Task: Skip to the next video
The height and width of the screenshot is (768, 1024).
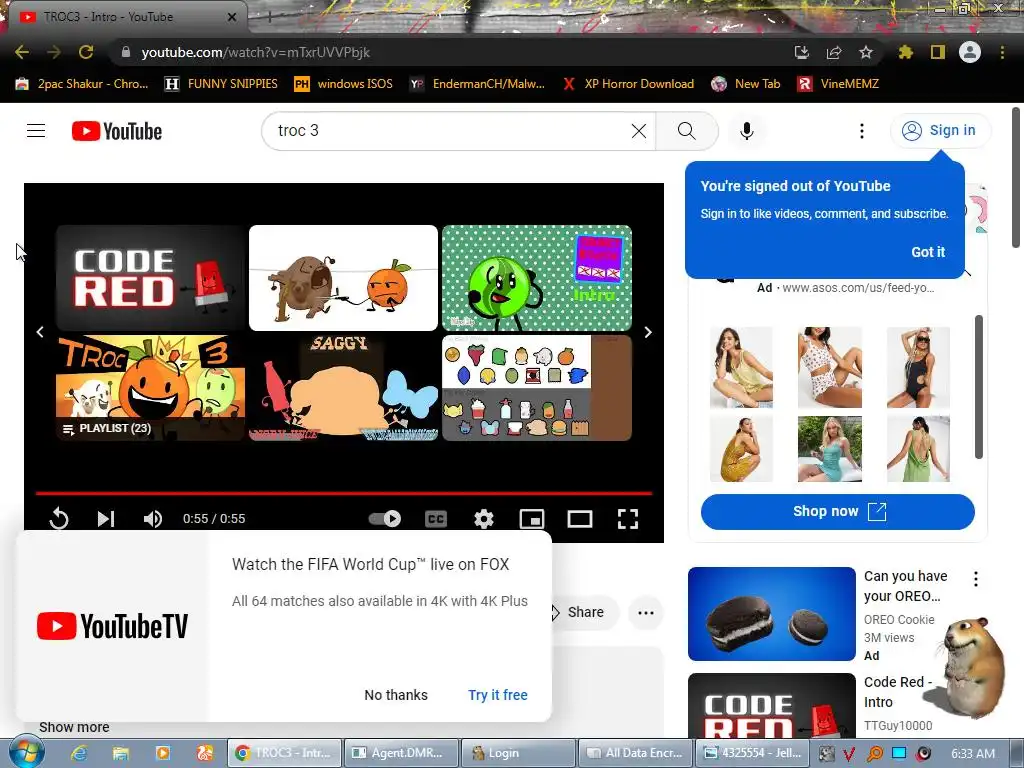Action: [106, 519]
